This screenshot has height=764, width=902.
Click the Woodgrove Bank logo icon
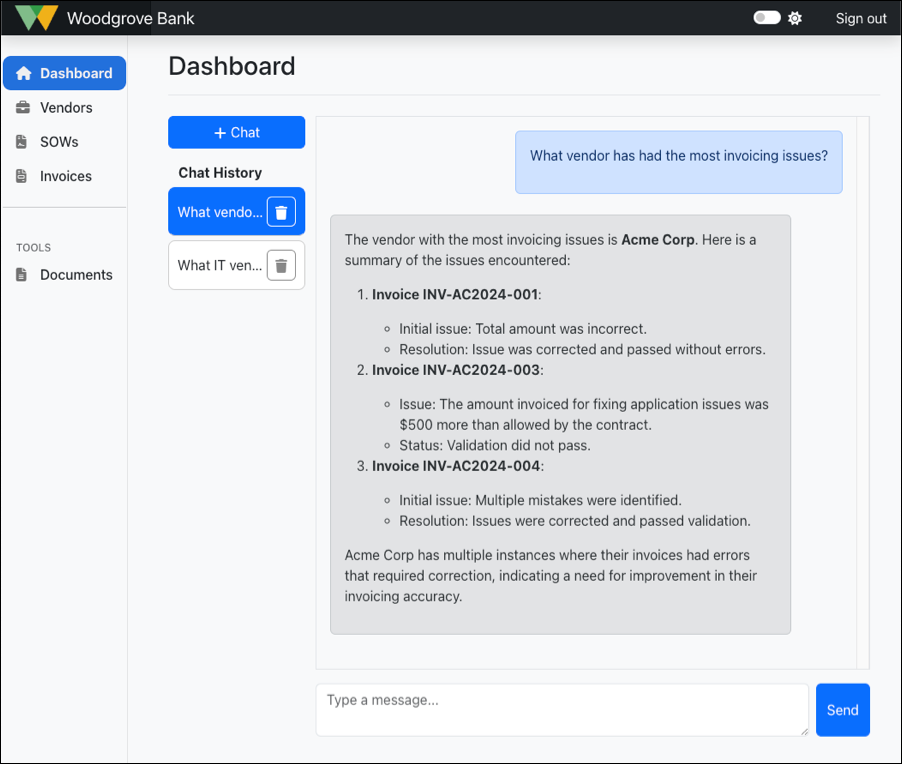[36, 18]
